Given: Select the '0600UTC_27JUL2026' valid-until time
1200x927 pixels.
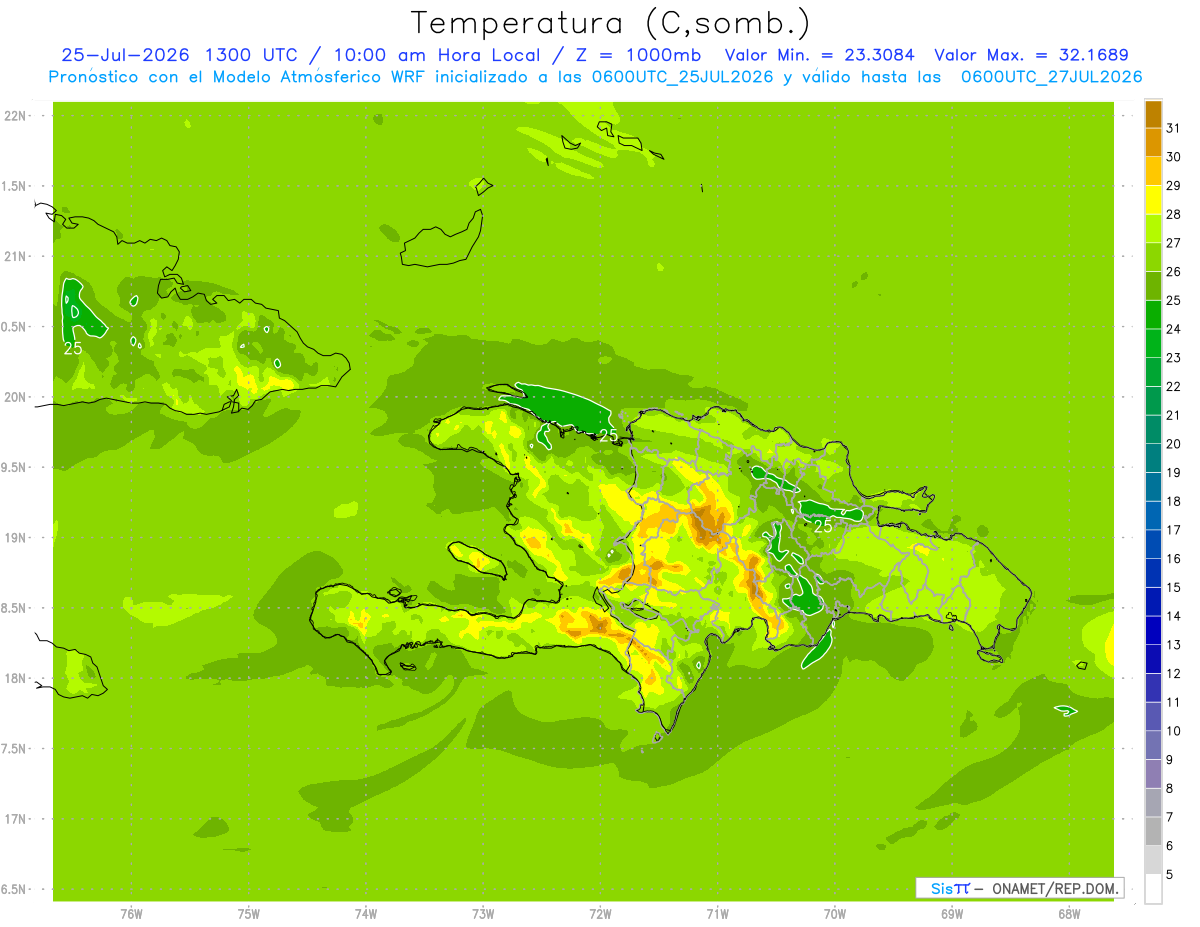Looking at the screenshot, I should coord(1052,77).
